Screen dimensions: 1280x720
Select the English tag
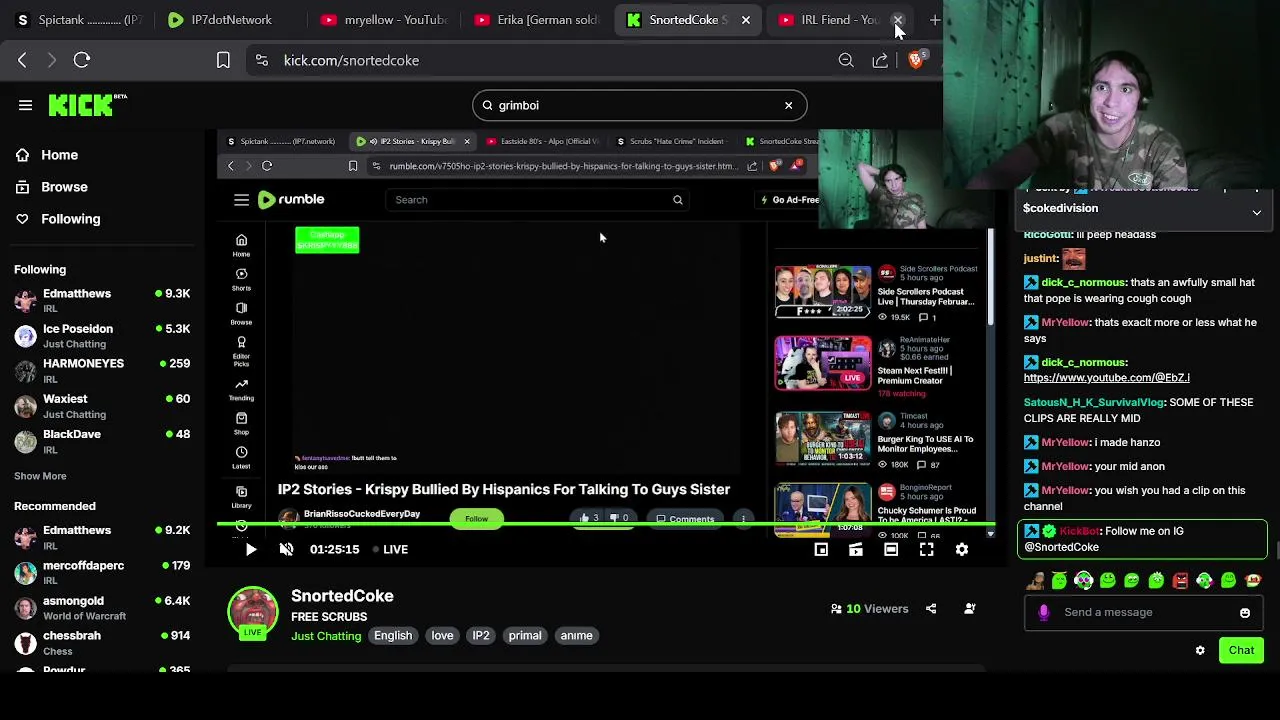(x=393, y=636)
